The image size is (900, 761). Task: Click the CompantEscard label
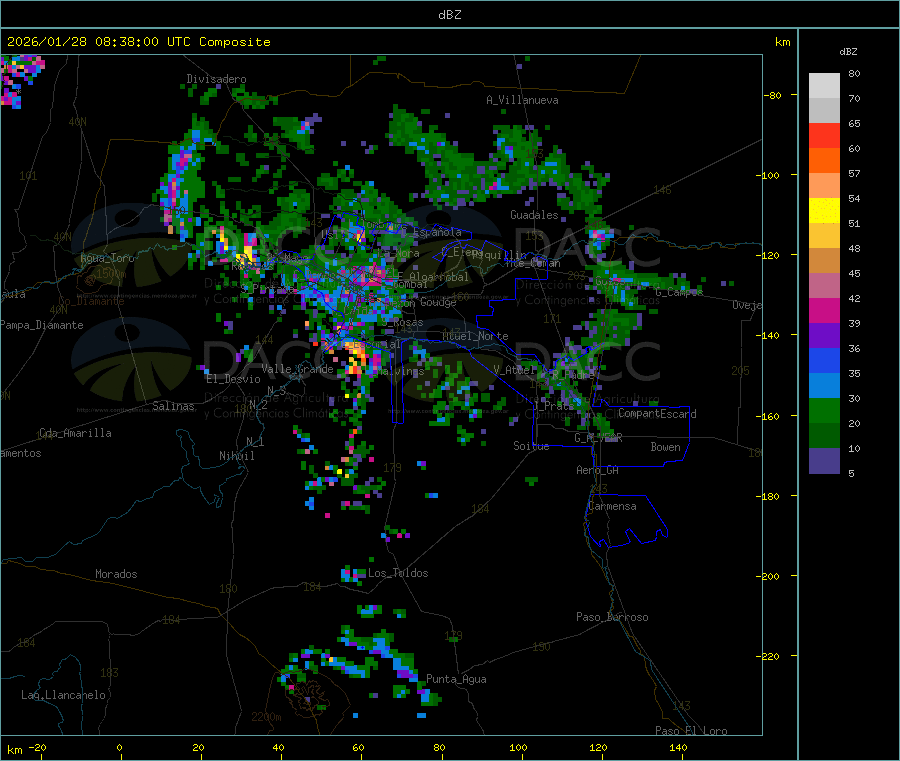657,414
